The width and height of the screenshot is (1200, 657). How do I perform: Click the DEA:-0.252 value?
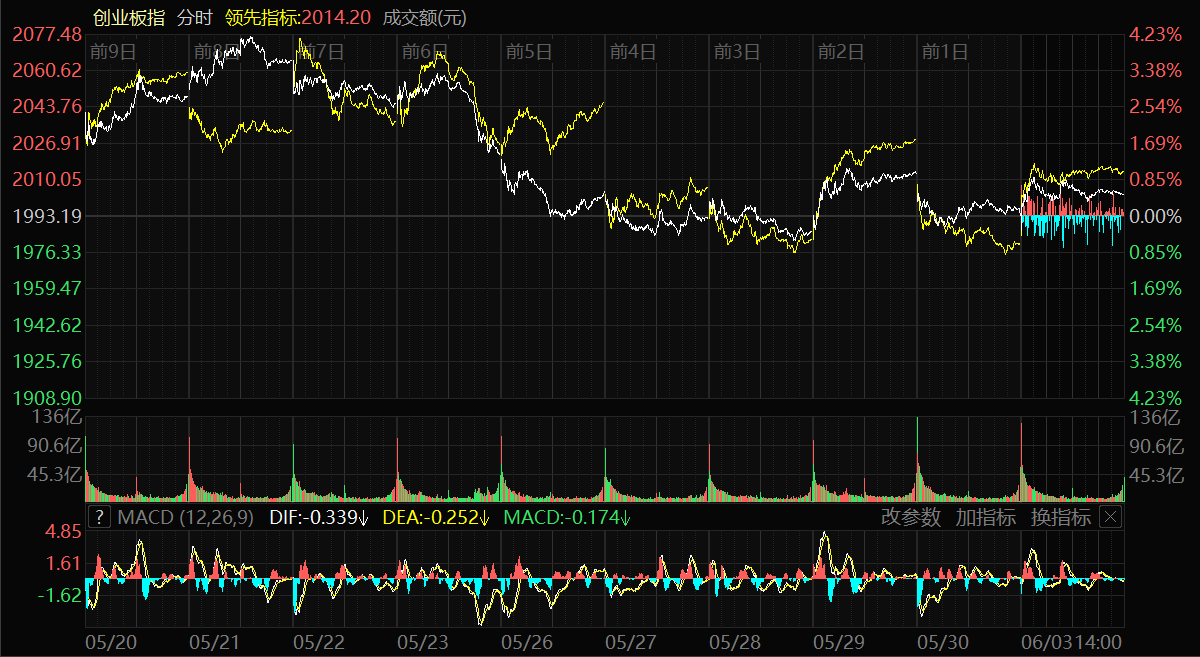tap(437, 517)
